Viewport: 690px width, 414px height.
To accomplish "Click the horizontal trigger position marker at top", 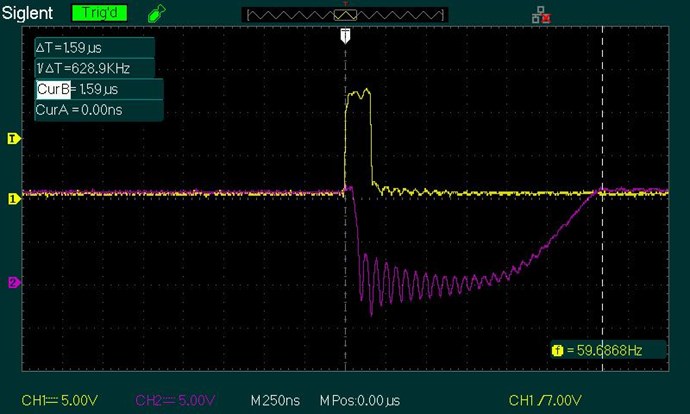I will (x=345, y=36).
